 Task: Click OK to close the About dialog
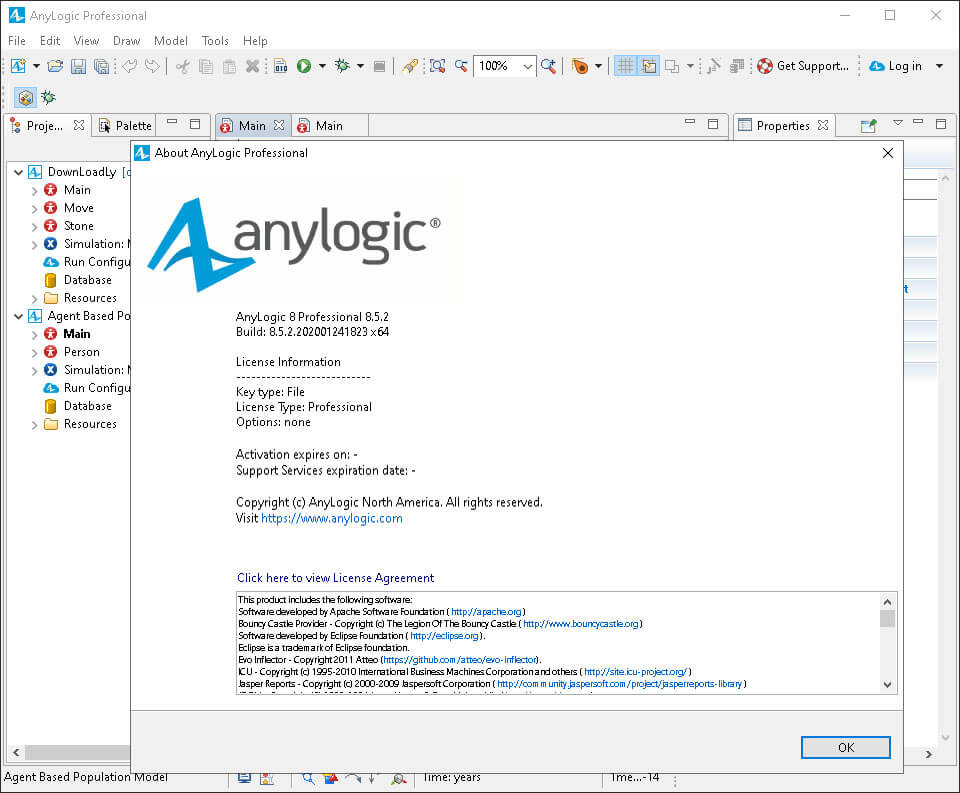(x=845, y=747)
